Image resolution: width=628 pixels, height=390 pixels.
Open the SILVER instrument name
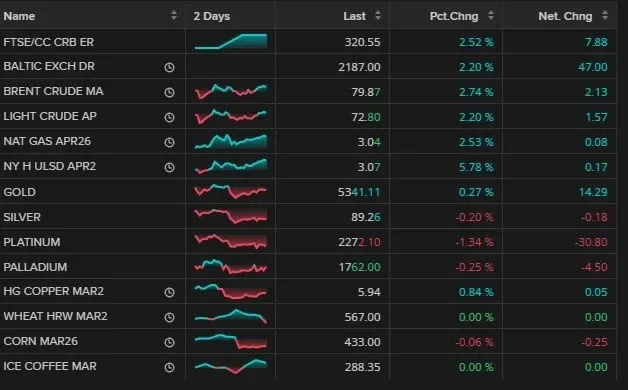(x=22, y=217)
